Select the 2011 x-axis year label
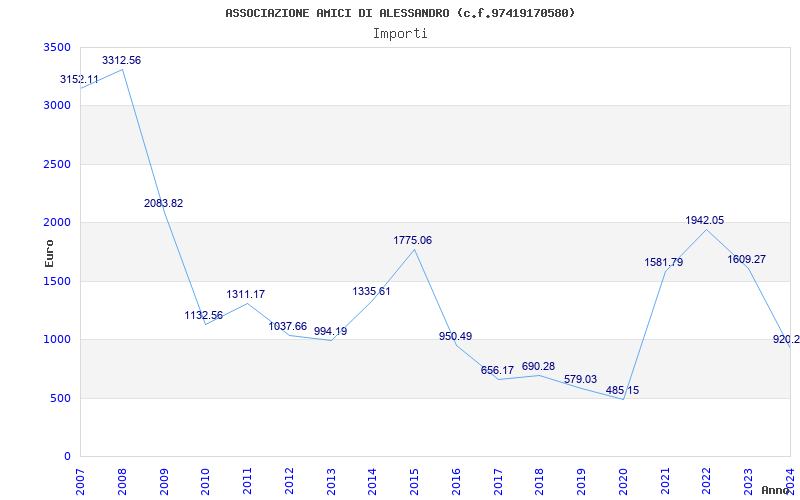The image size is (800, 500). [247, 482]
